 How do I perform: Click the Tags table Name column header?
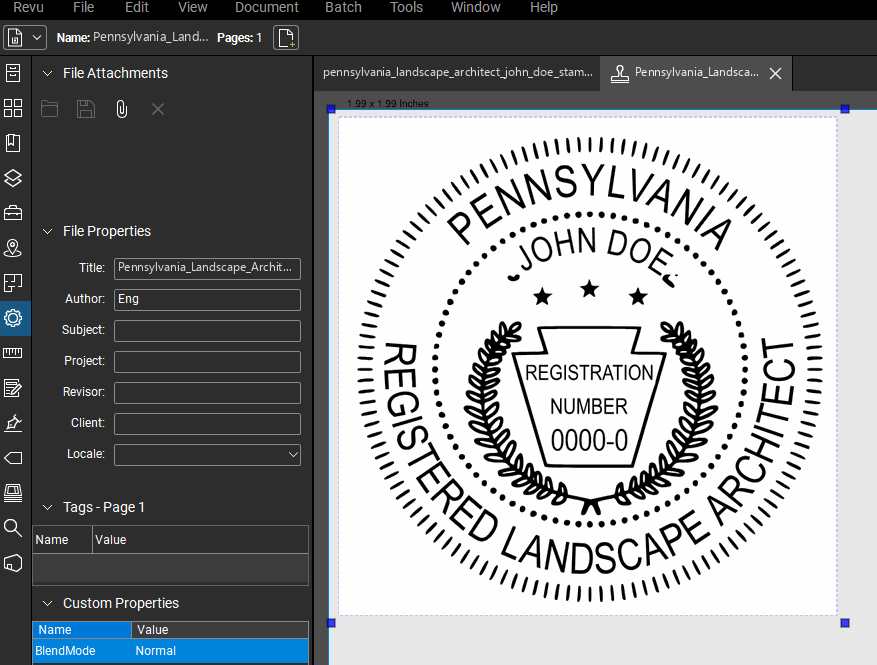[63, 540]
